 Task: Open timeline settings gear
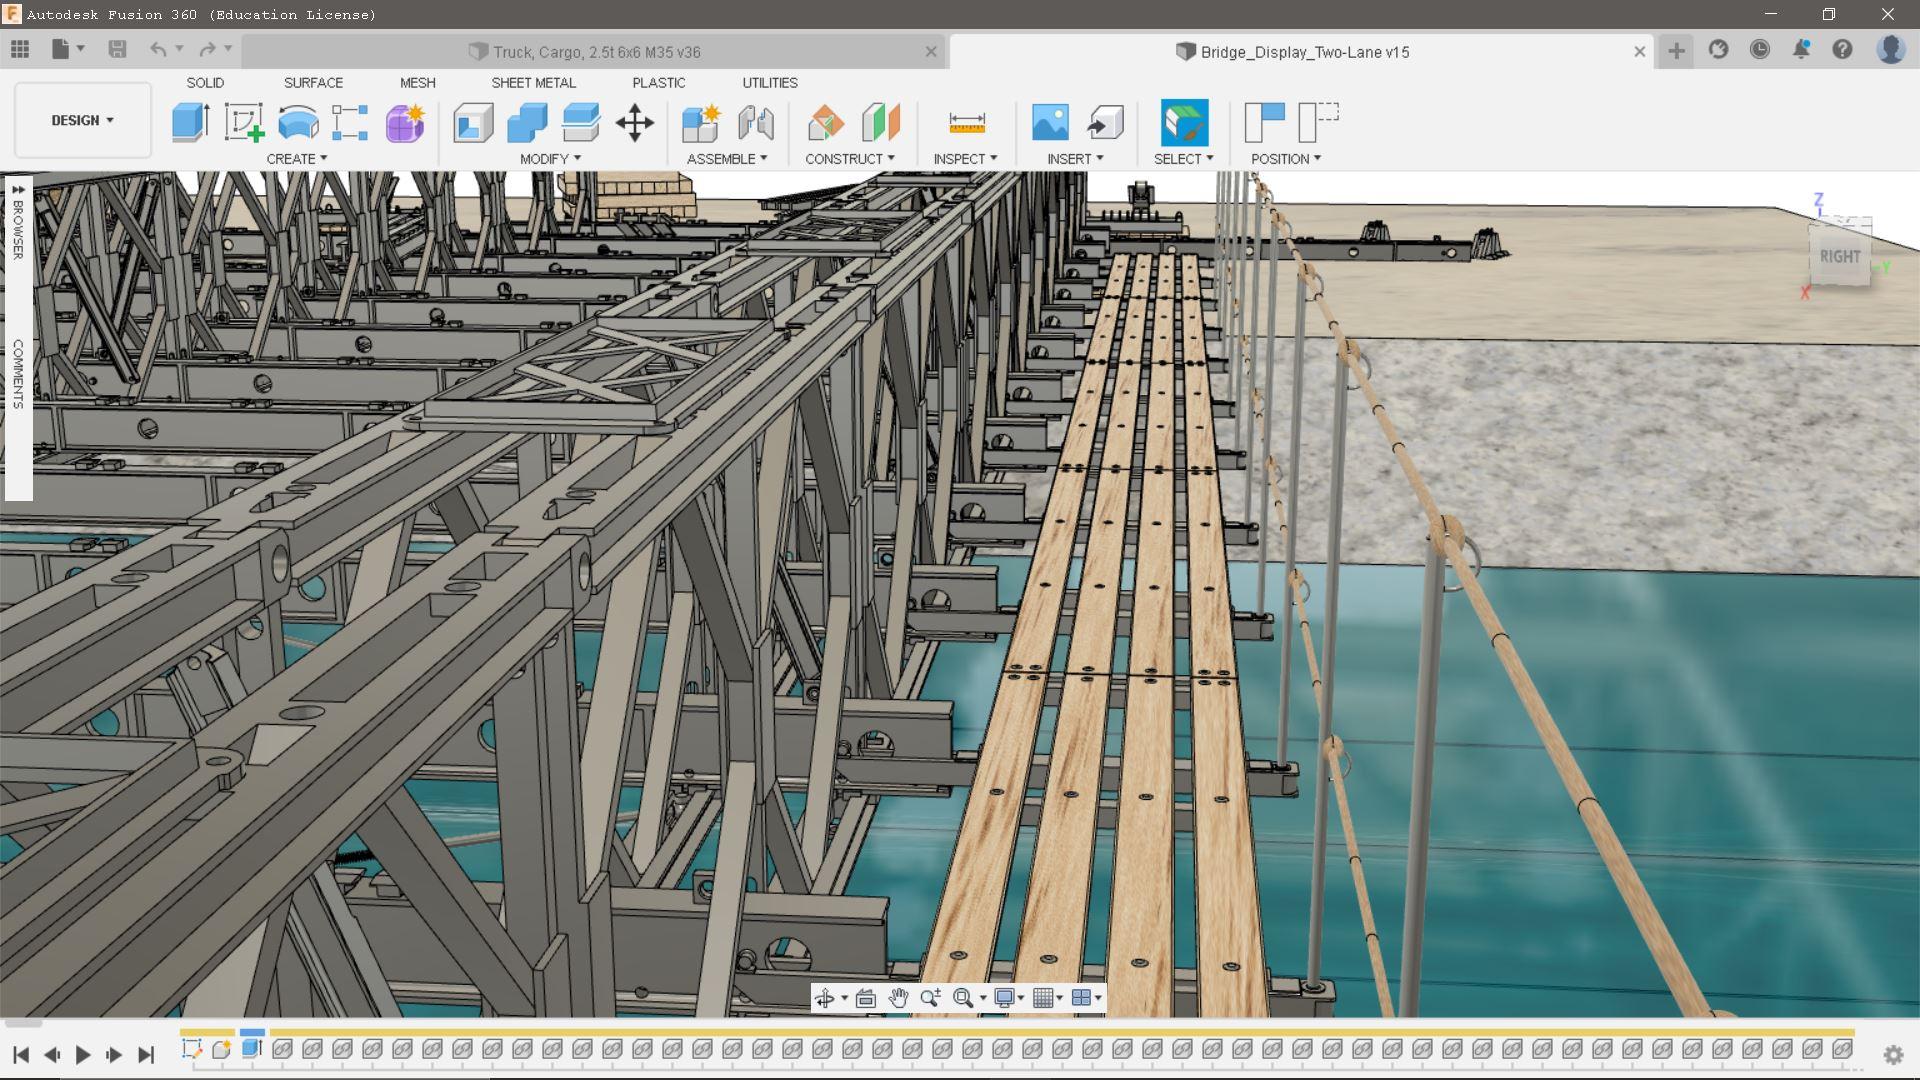point(1892,1054)
